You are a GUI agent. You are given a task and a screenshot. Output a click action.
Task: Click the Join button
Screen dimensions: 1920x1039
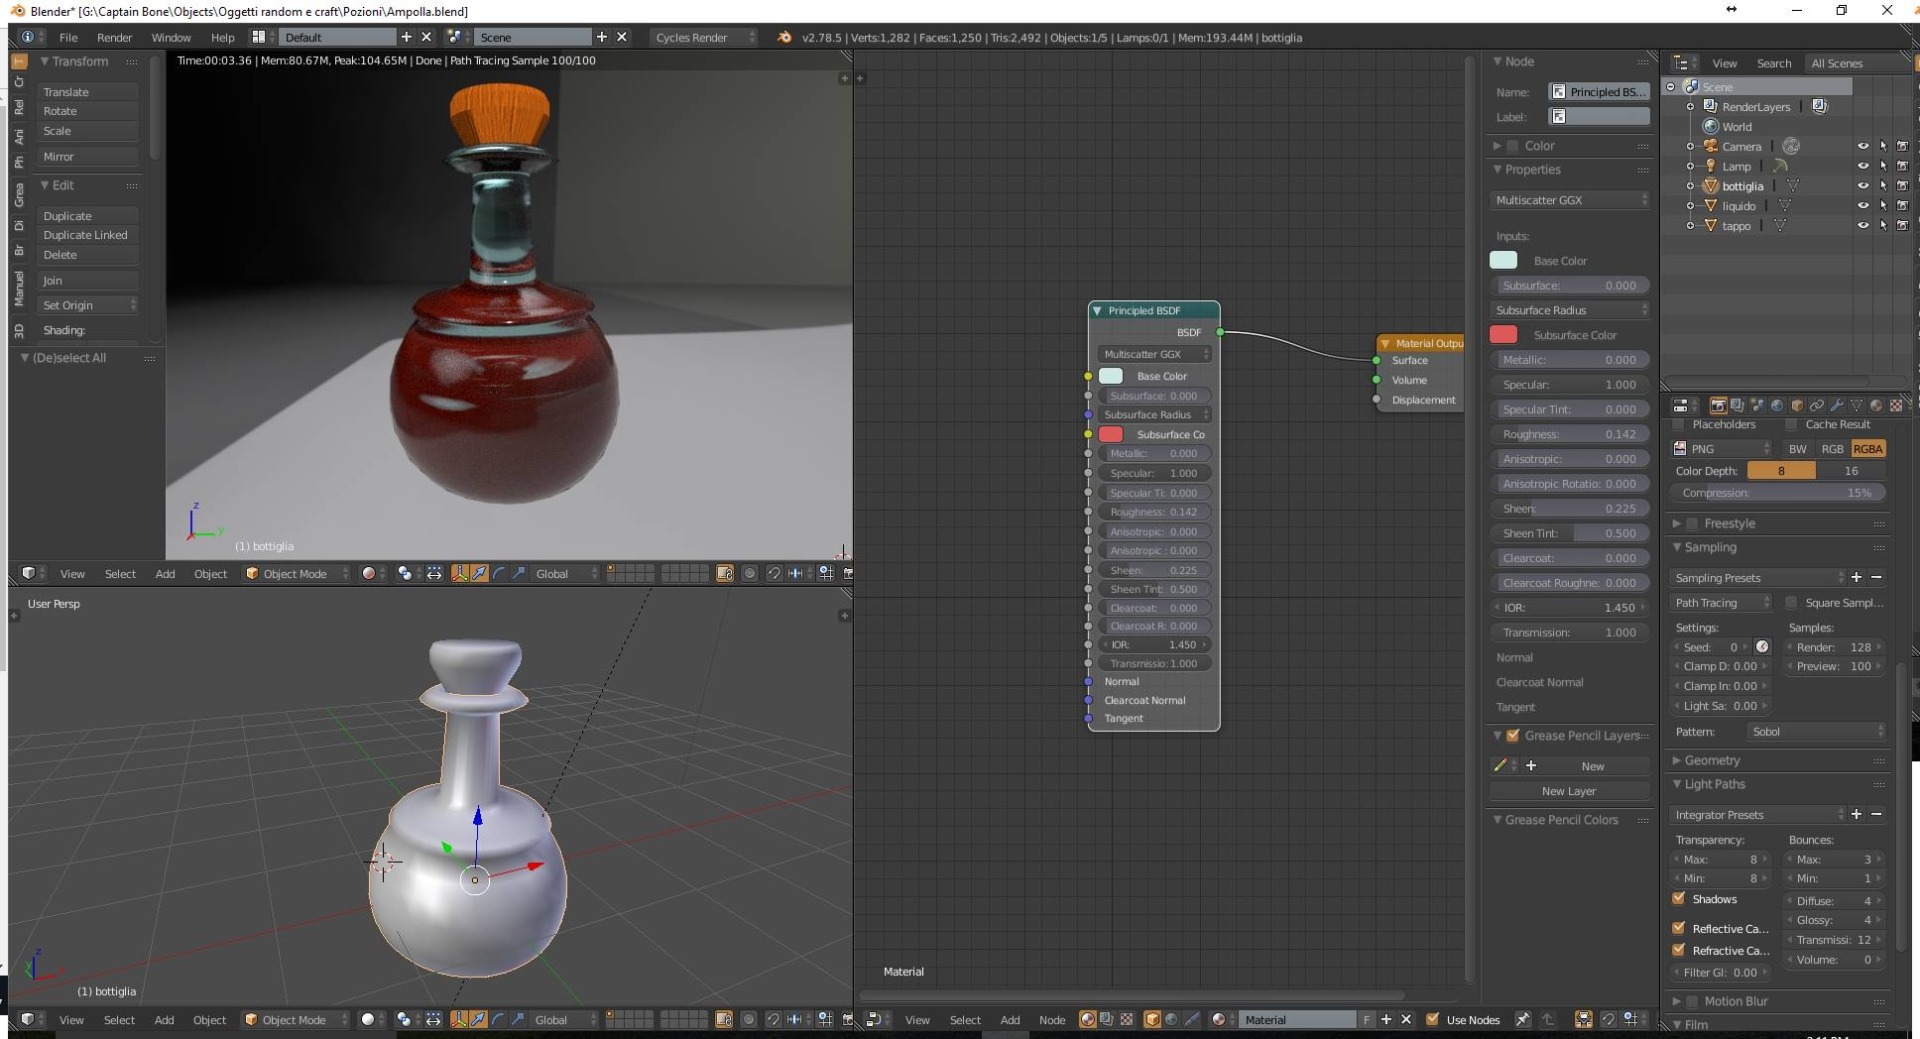(x=88, y=280)
